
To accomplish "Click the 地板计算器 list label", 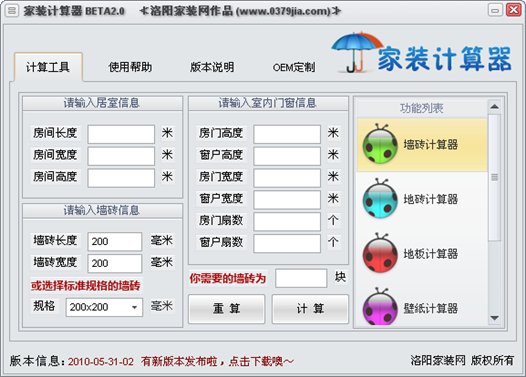I will click(430, 254).
